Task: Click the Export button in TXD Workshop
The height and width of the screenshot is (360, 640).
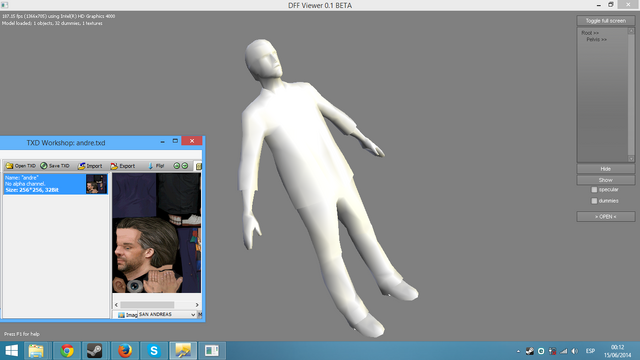Action: pos(123,166)
